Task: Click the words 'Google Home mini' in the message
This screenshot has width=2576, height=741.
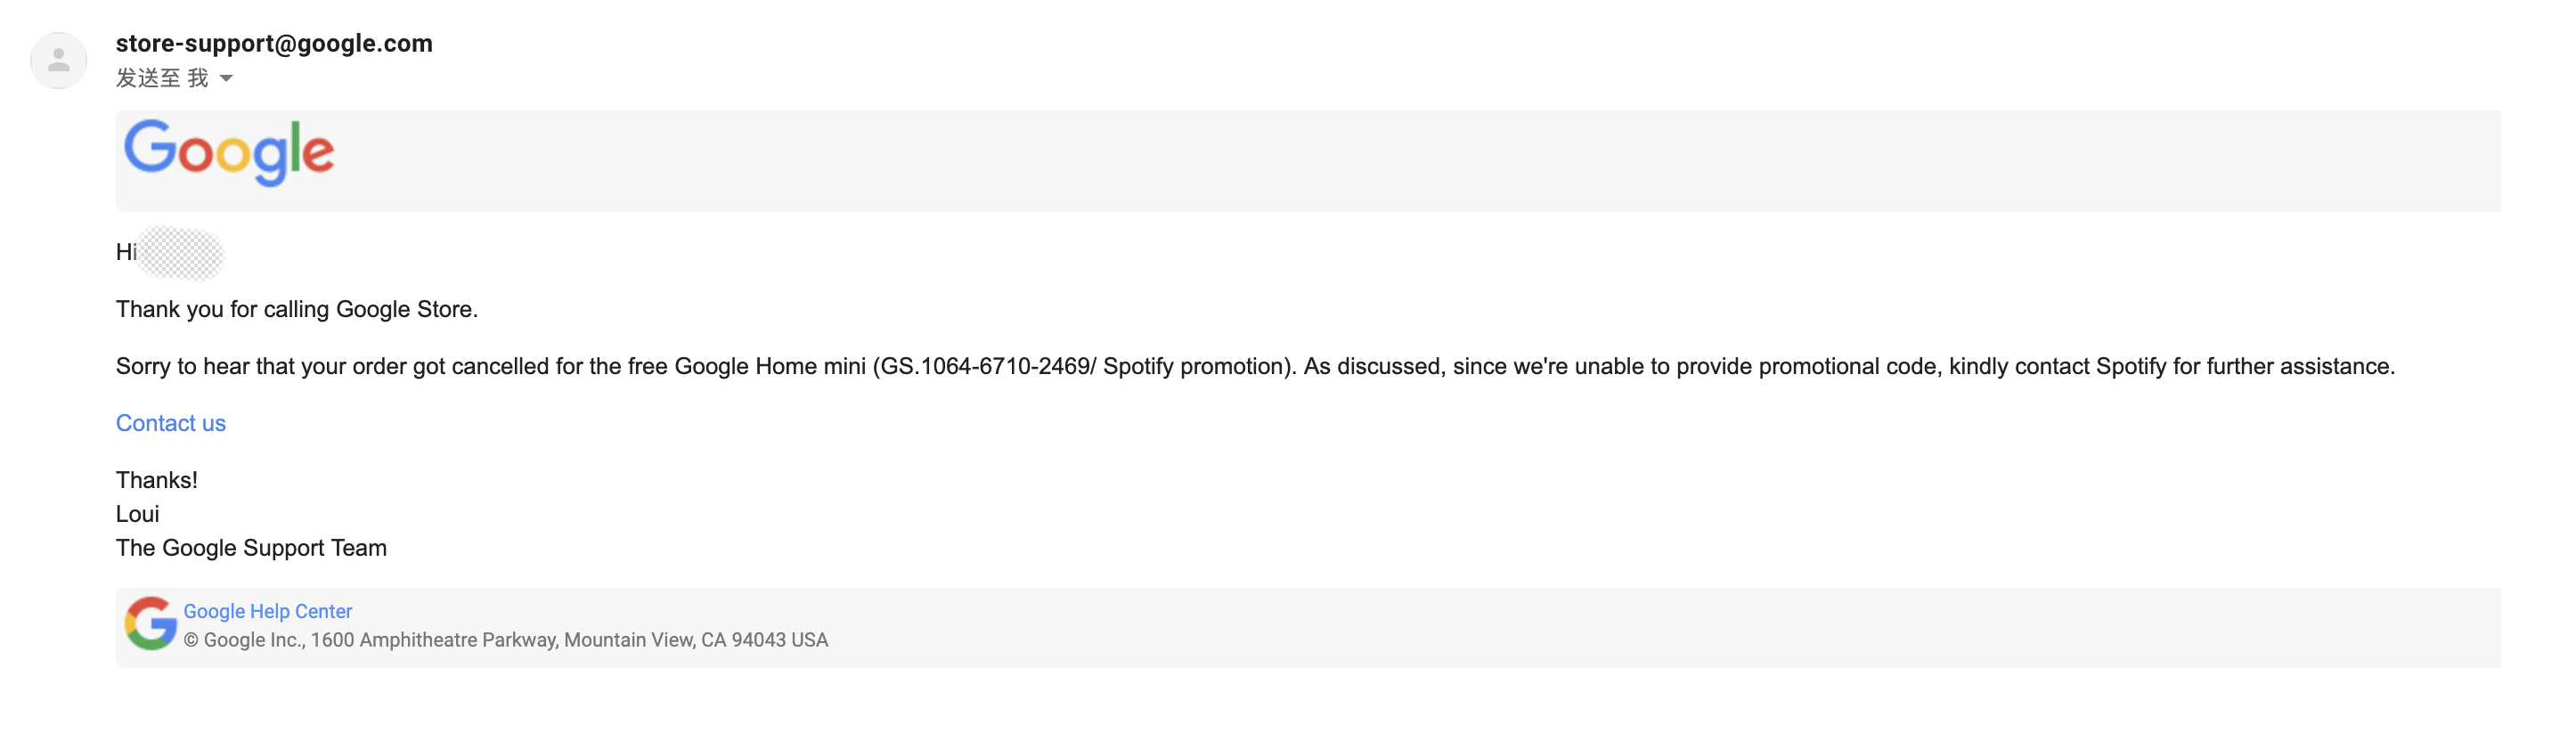Action: coord(769,366)
